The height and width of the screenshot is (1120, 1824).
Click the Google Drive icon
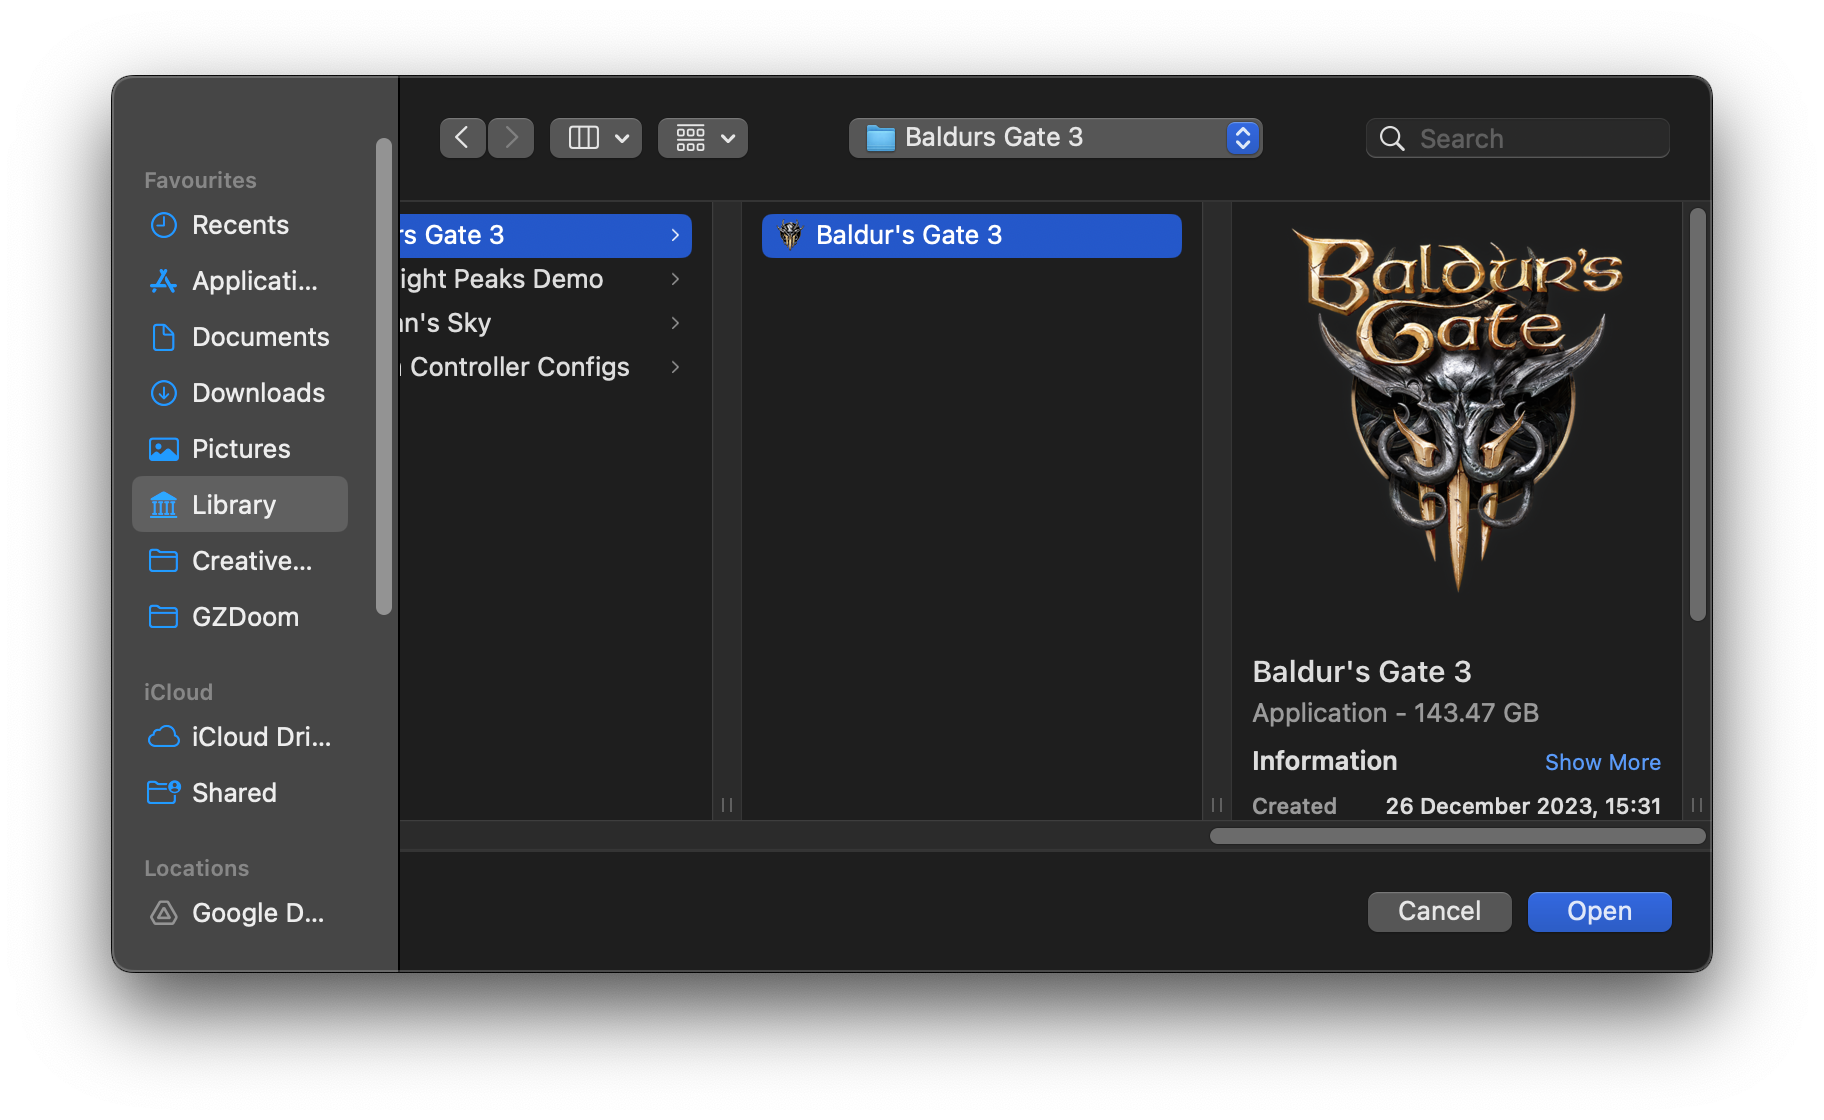(163, 913)
